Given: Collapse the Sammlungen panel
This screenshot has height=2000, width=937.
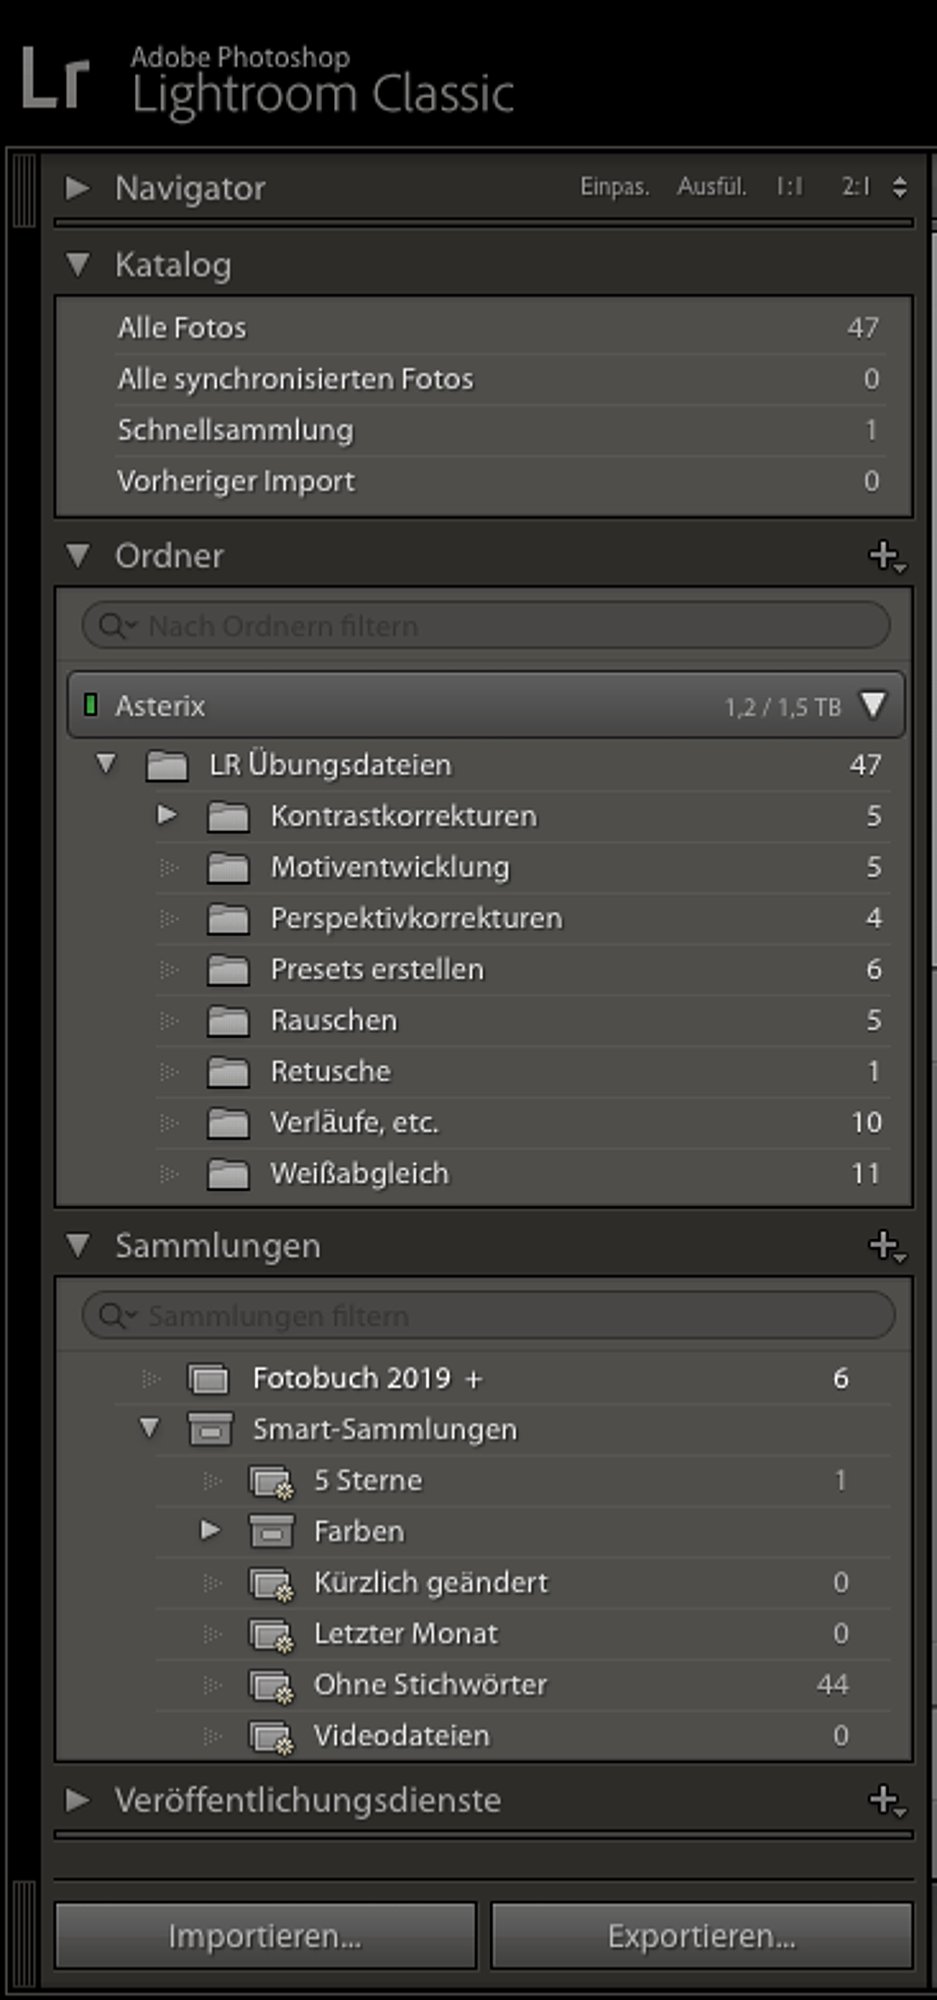Looking at the screenshot, I should coord(78,1246).
